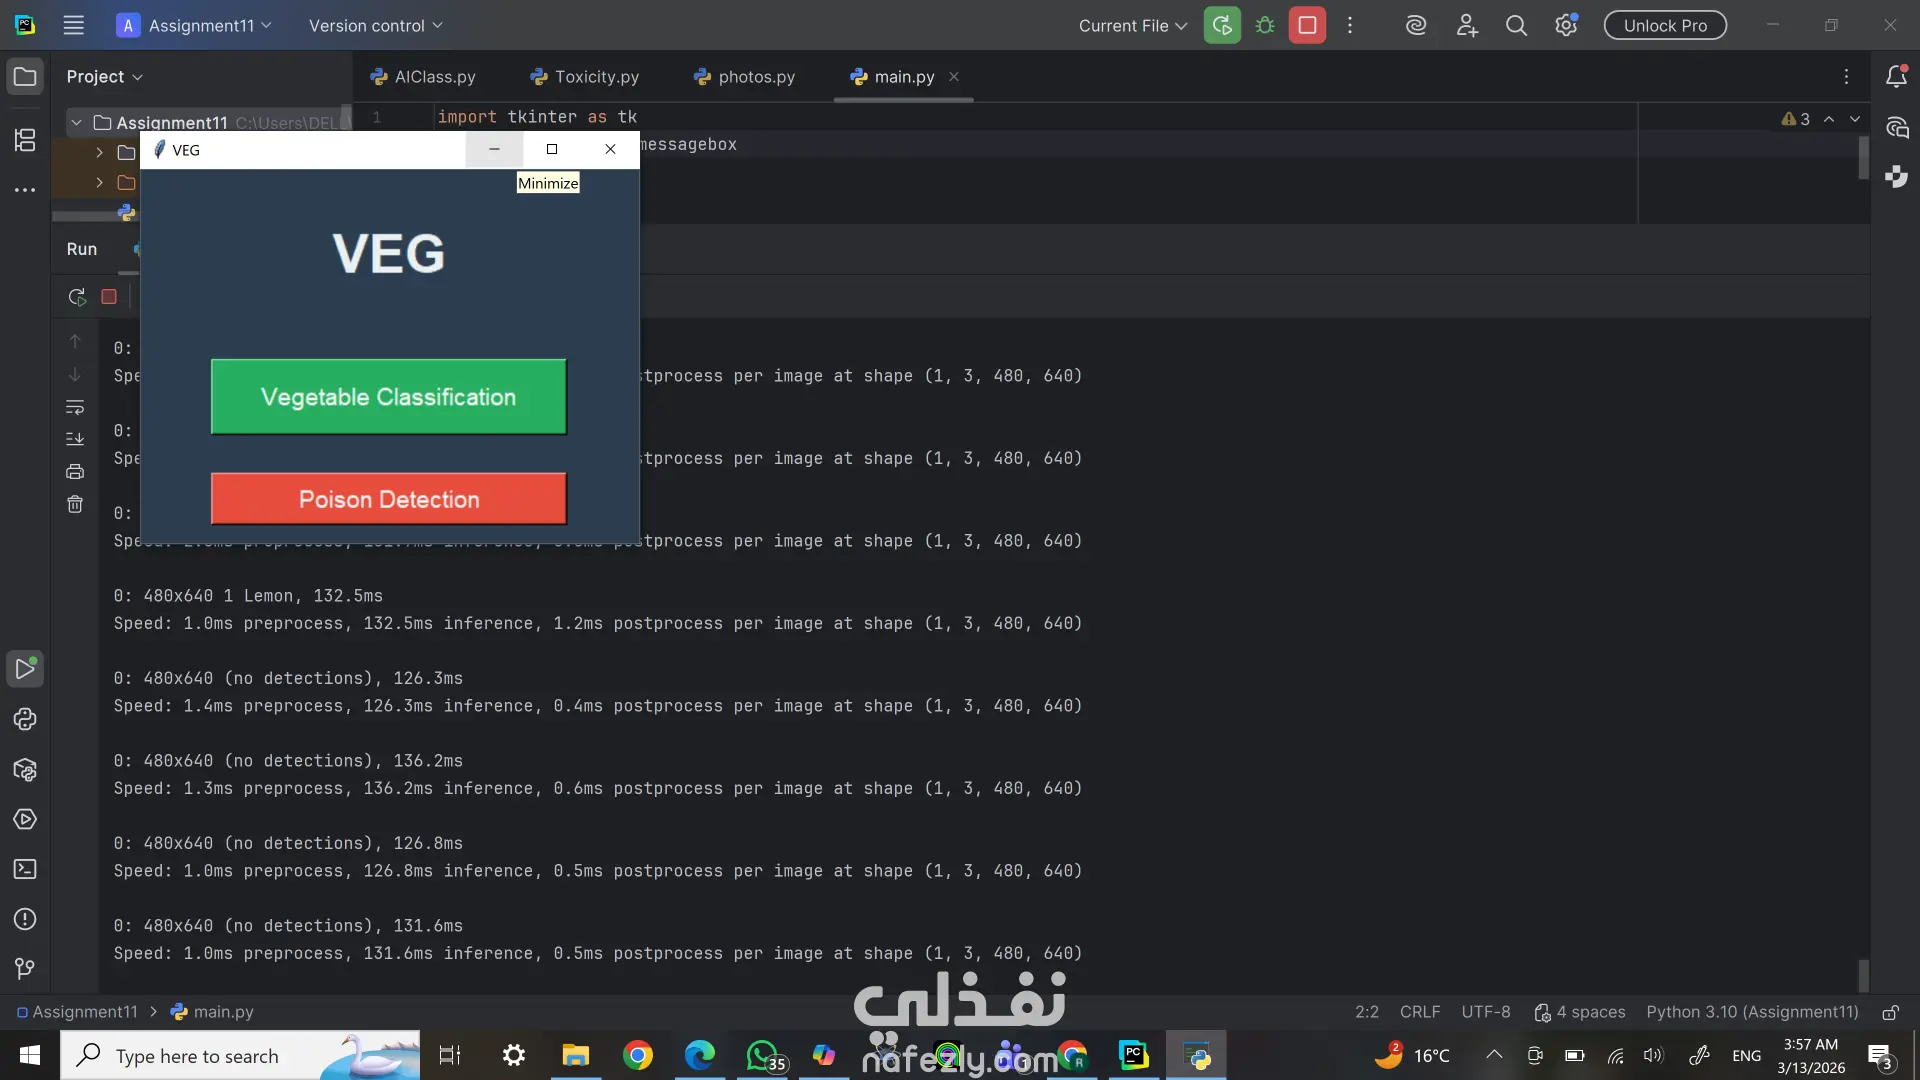Open the Project tool window folder icon
The width and height of the screenshot is (1920, 1080).
(25, 77)
